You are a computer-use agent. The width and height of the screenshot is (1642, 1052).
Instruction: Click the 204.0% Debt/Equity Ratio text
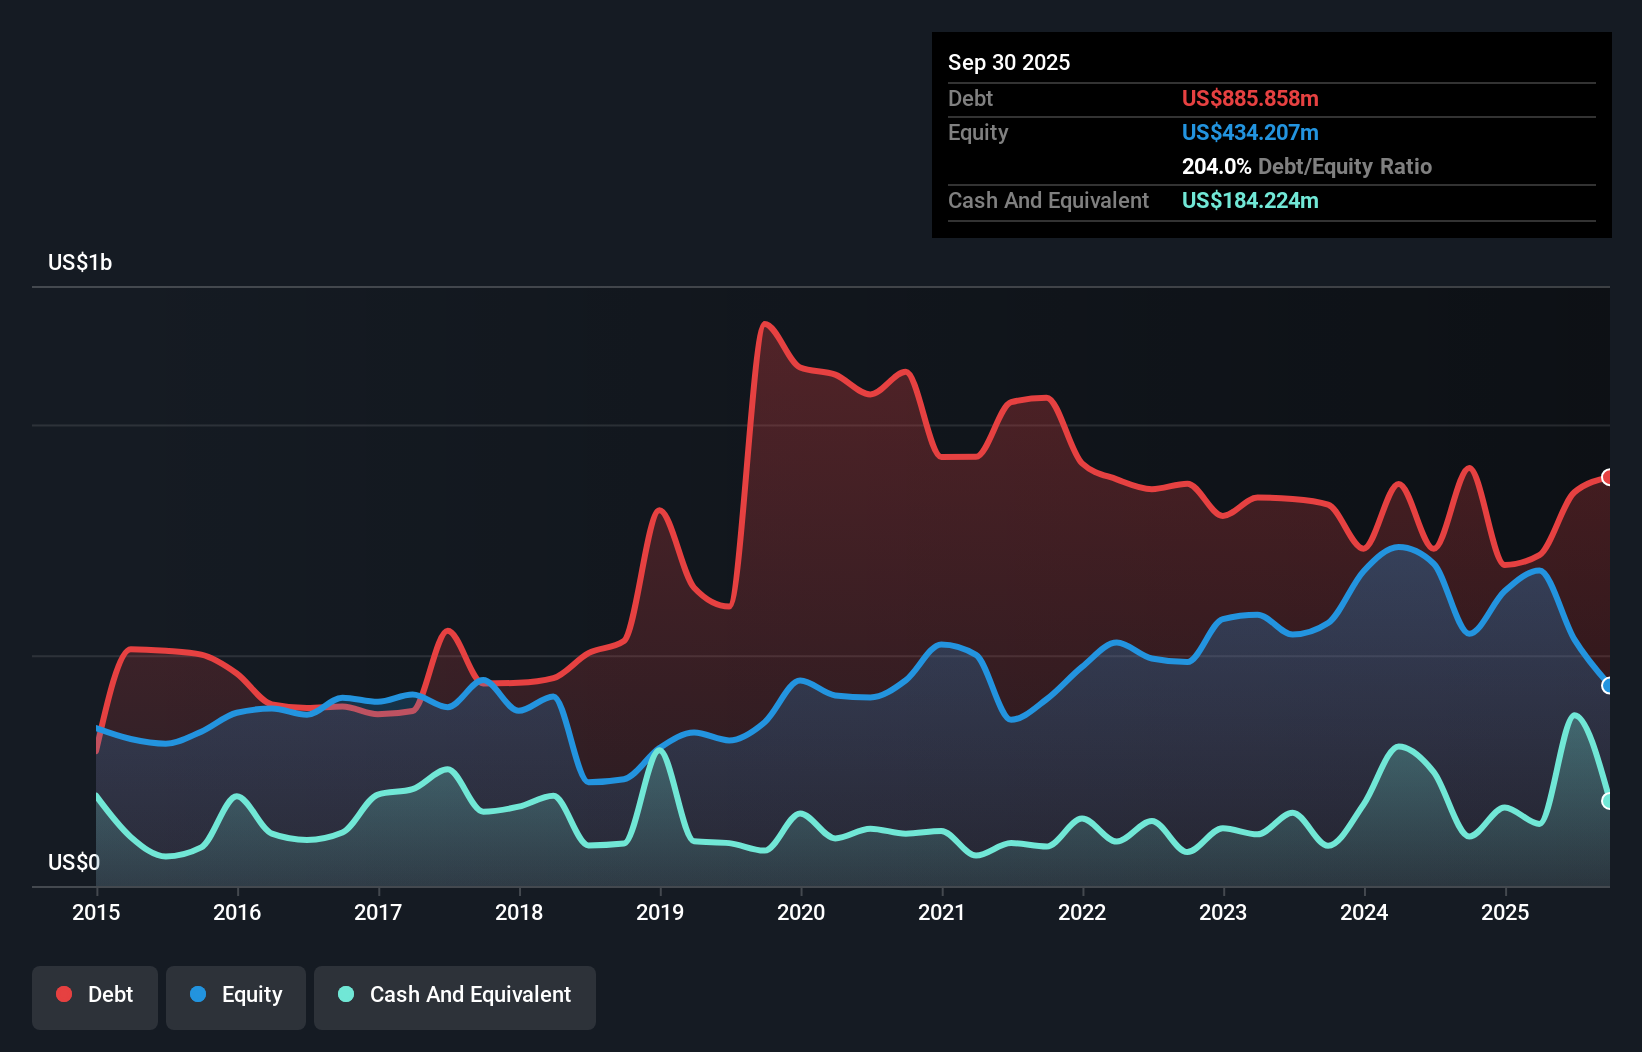(1306, 166)
